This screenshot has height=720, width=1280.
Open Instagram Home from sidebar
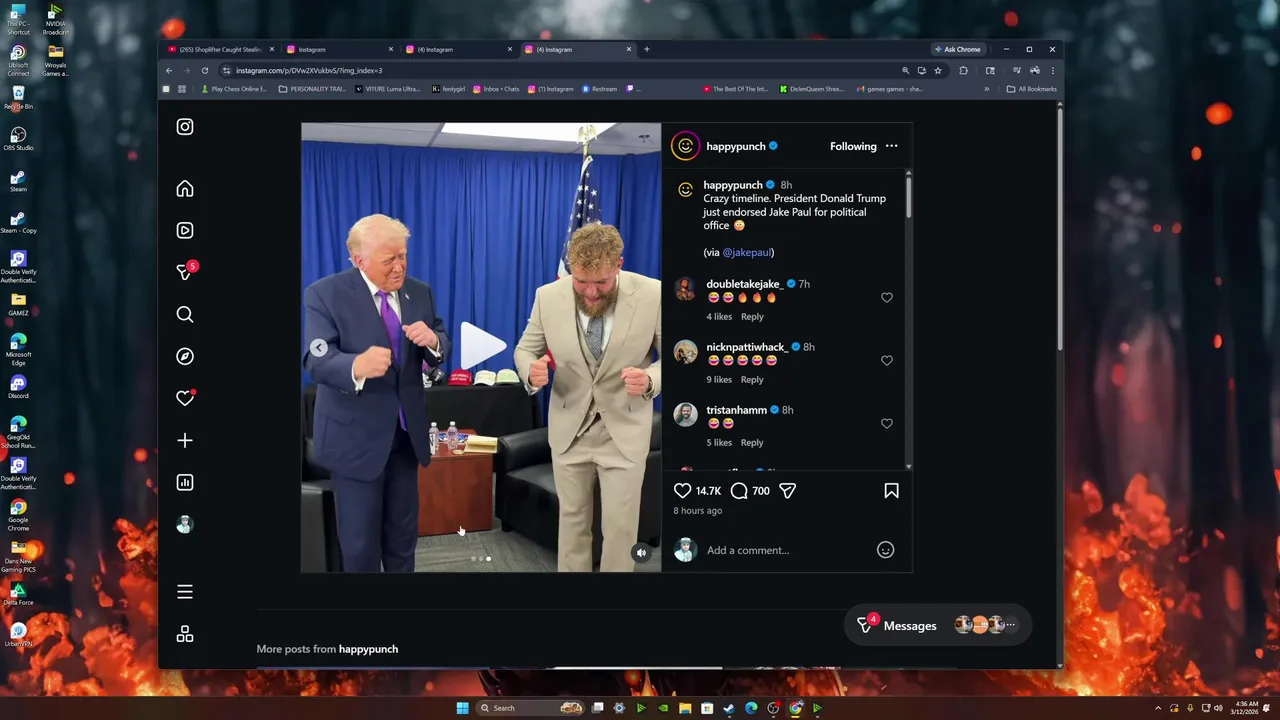coord(185,189)
